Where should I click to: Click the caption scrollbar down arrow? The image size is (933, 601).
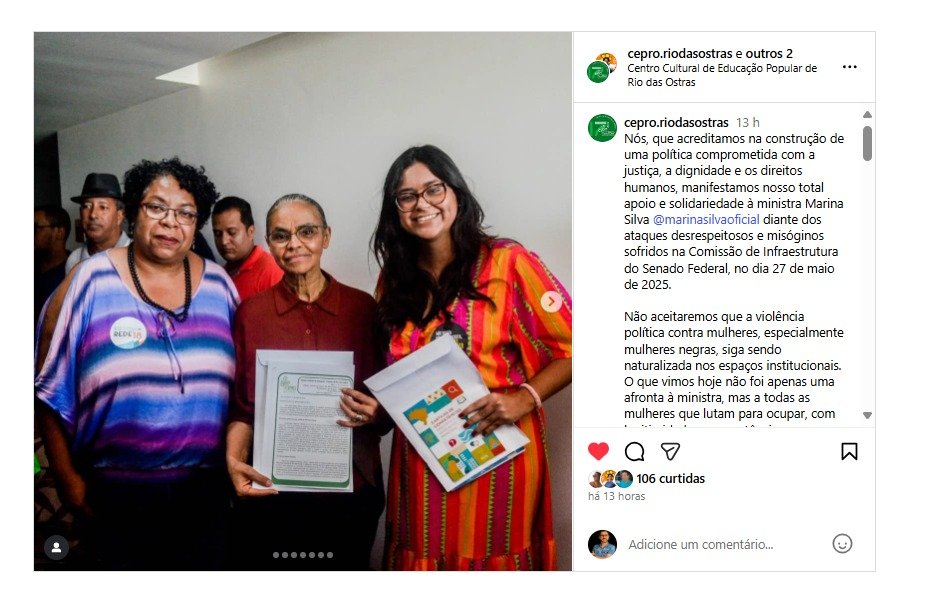pyautogui.click(x=867, y=415)
